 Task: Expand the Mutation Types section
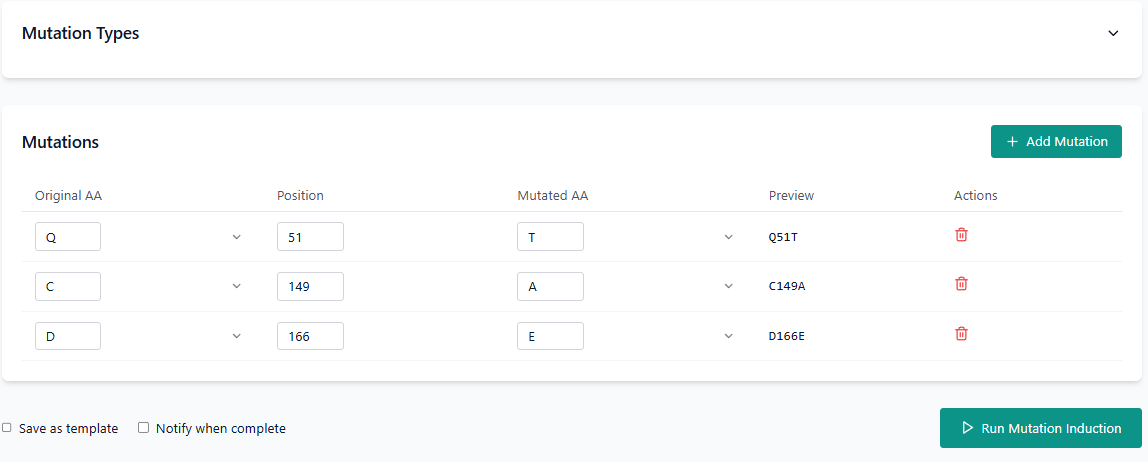click(x=1113, y=33)
